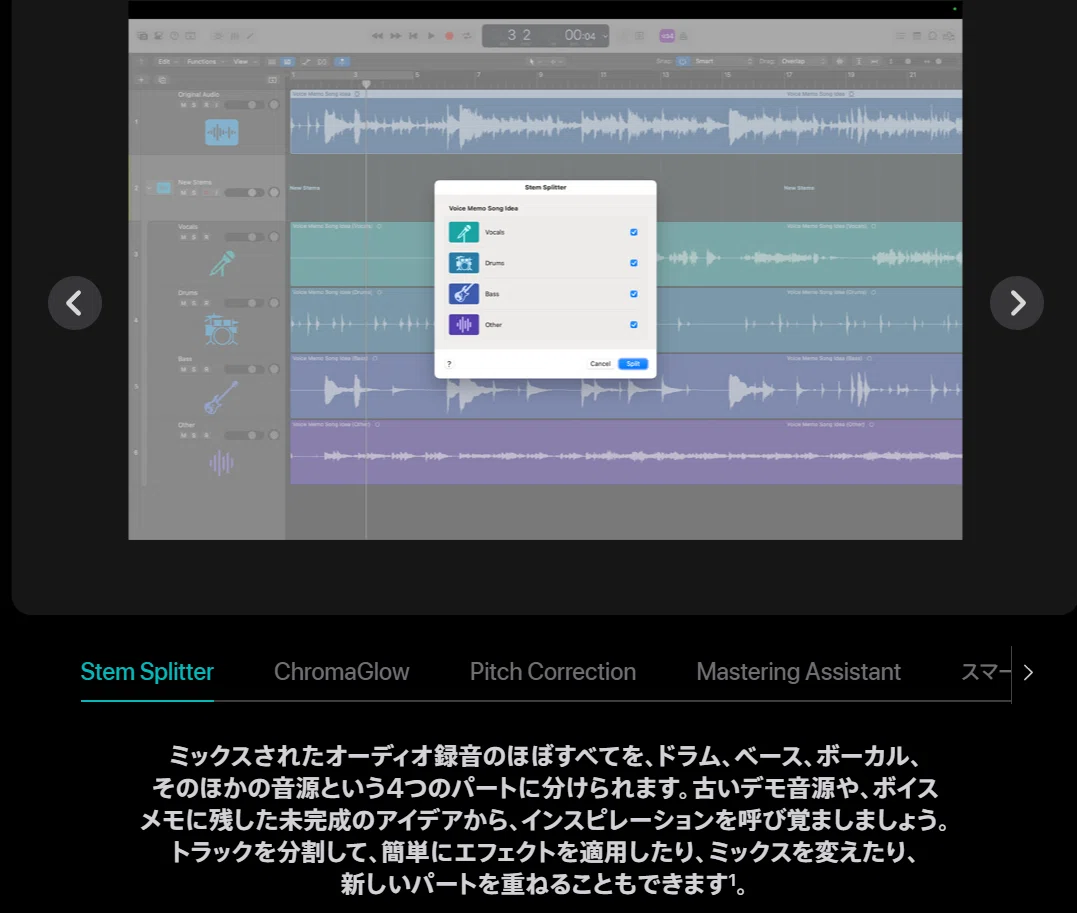Click the red Record button
The image size is (1077, 913).
point(449,36)
